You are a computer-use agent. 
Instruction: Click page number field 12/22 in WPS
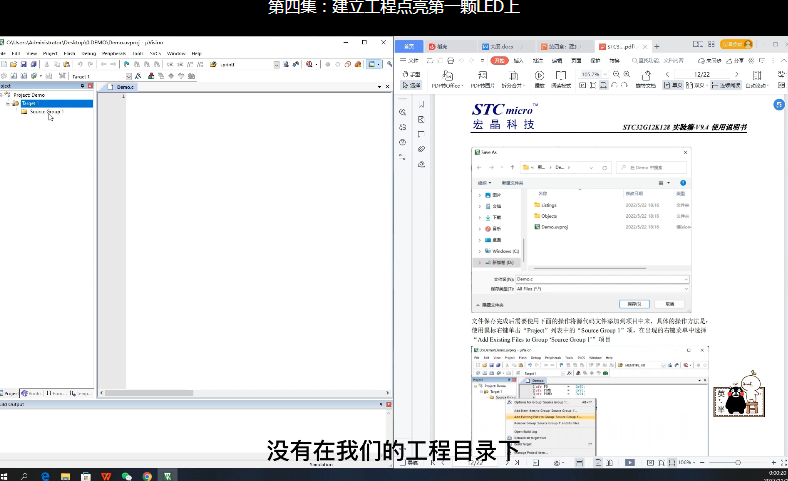point(702,74)
